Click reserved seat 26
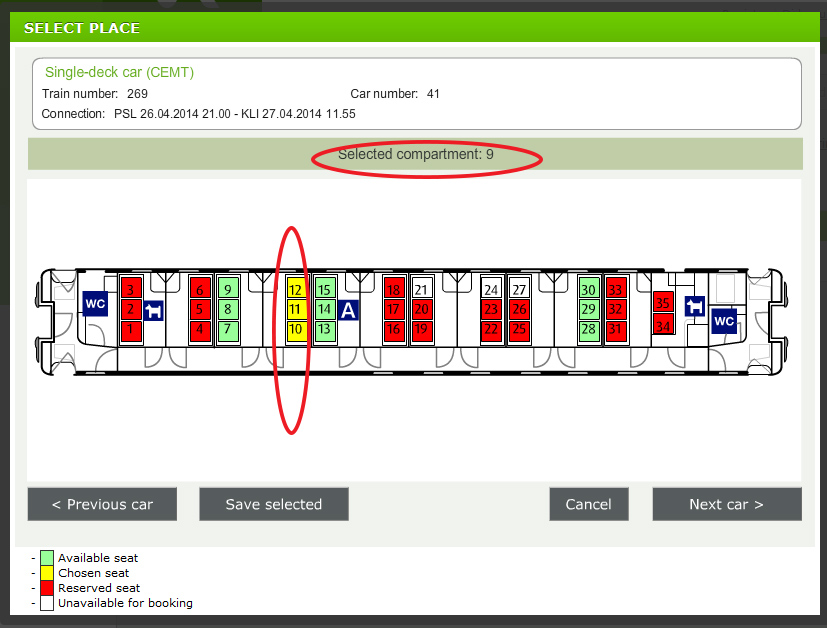The height and width of the screenshot is (628, 827). [x=520, y=310]
